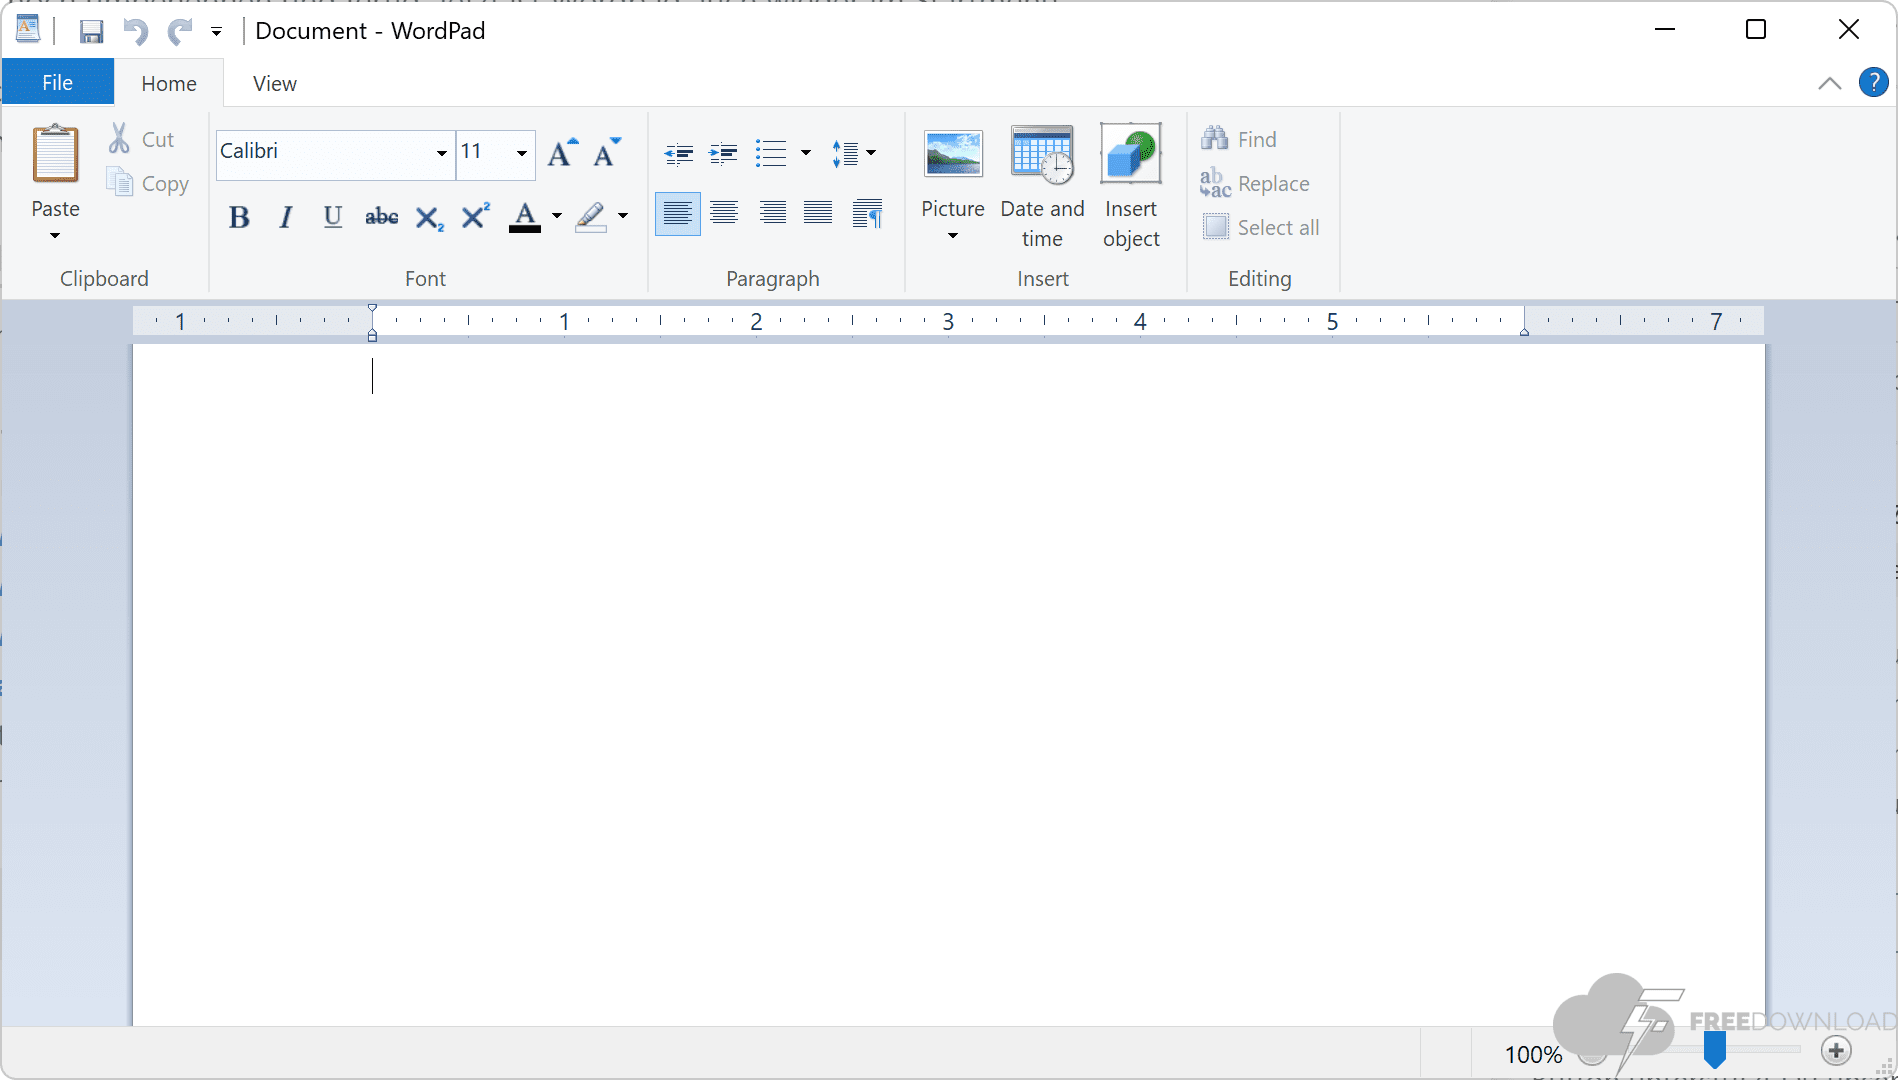Screen dimensions: 1898x1080
Task: Expand the font size dropdown
Action: coord(521,153)
